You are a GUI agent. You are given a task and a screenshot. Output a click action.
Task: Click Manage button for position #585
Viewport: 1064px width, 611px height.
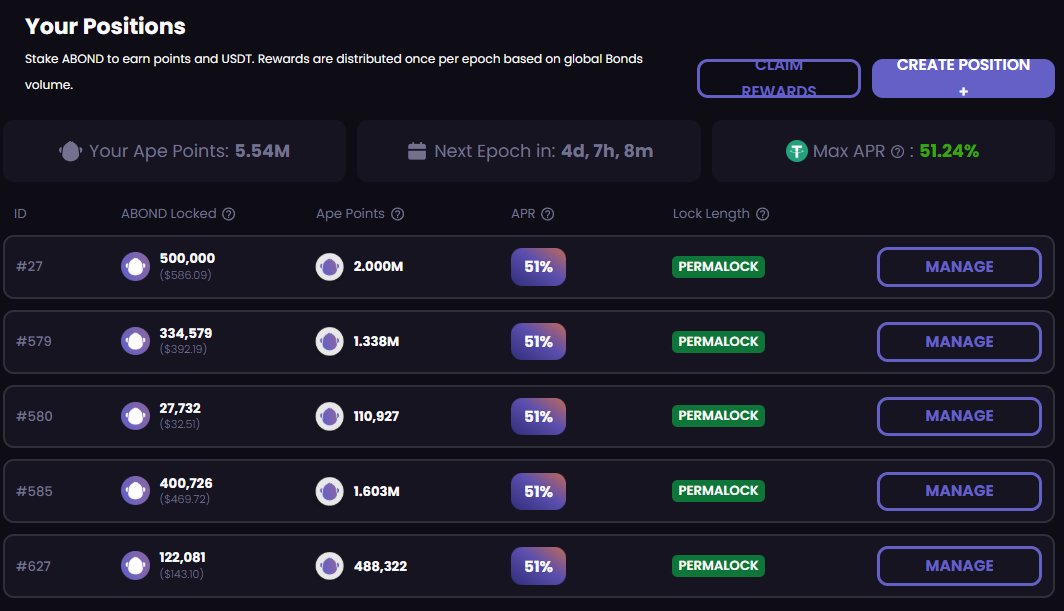point(959,491)
